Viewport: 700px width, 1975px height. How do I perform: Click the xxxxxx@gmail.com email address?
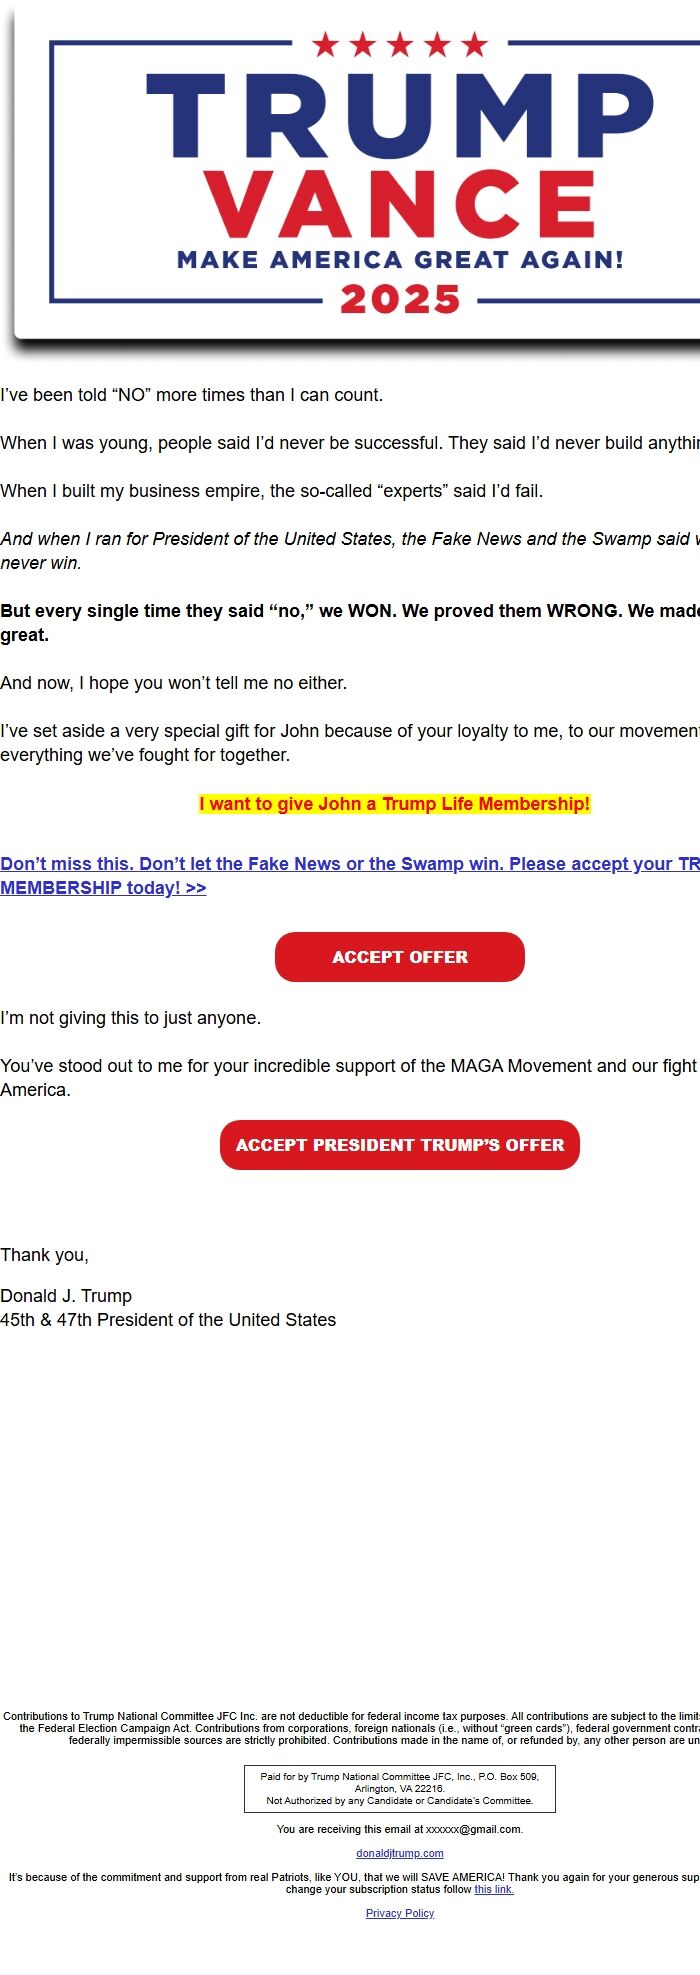click(473, 1829)
